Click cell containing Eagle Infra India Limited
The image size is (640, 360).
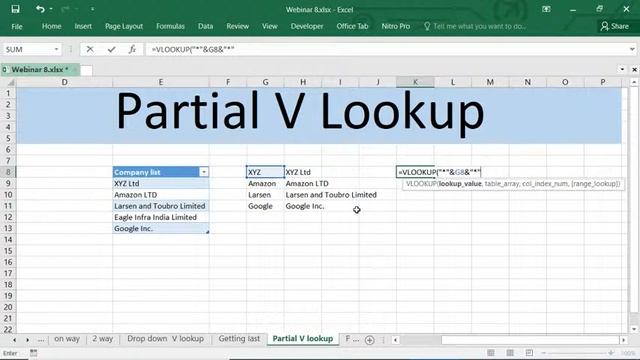coord(161,217)
